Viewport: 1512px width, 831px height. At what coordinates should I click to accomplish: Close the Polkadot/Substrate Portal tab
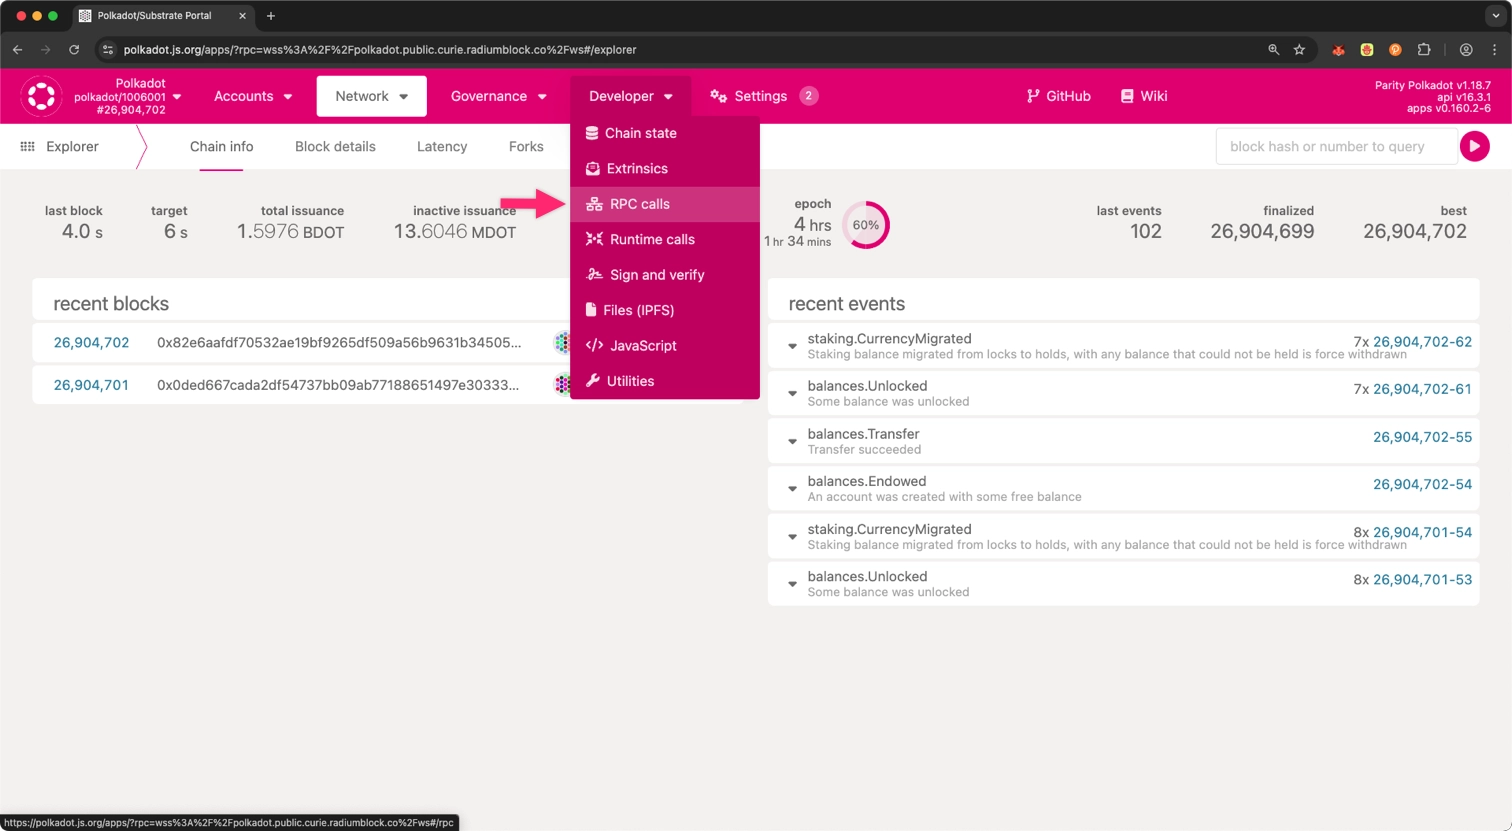click(242, 16)
